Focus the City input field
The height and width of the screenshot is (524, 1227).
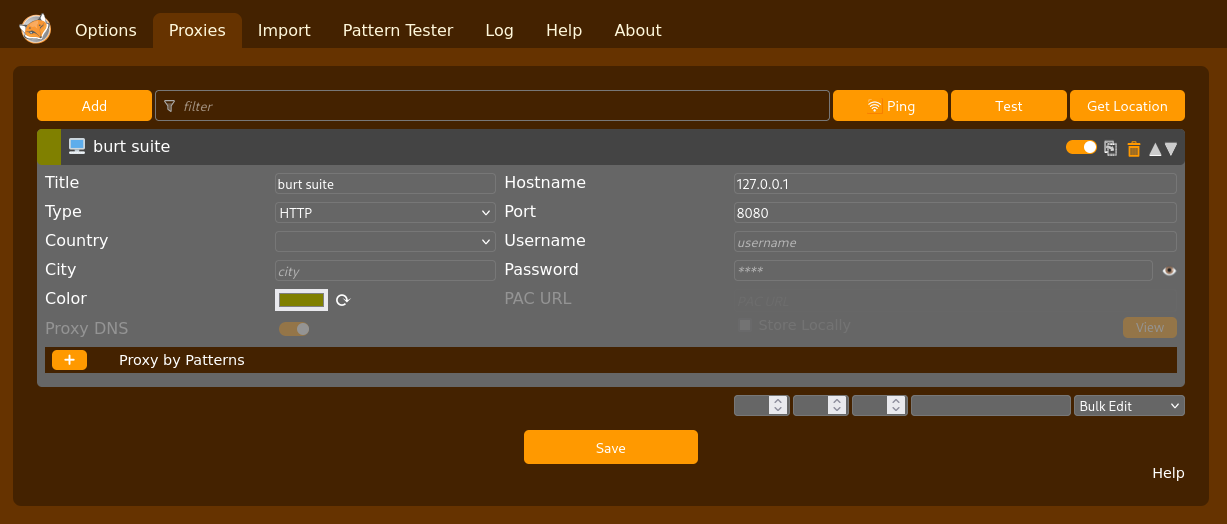(x=385, y=271)
